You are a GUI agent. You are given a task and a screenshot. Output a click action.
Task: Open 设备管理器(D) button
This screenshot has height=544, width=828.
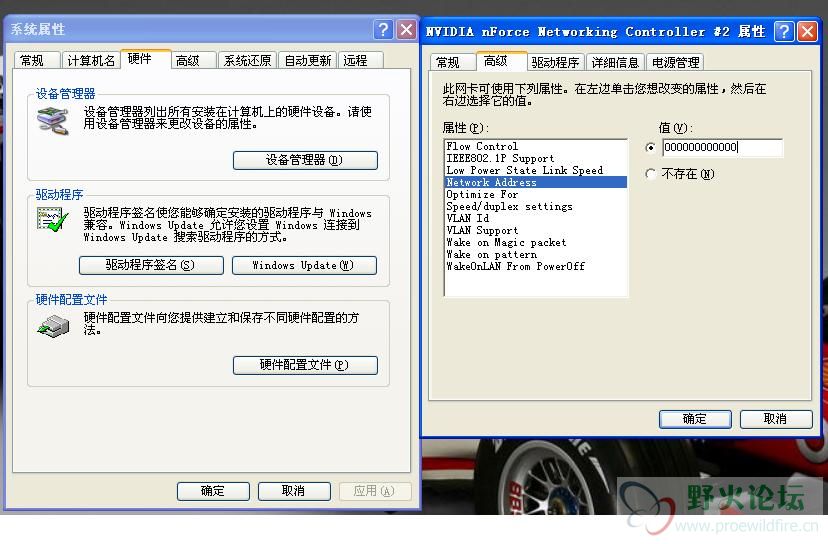click(x=305, y=160)
